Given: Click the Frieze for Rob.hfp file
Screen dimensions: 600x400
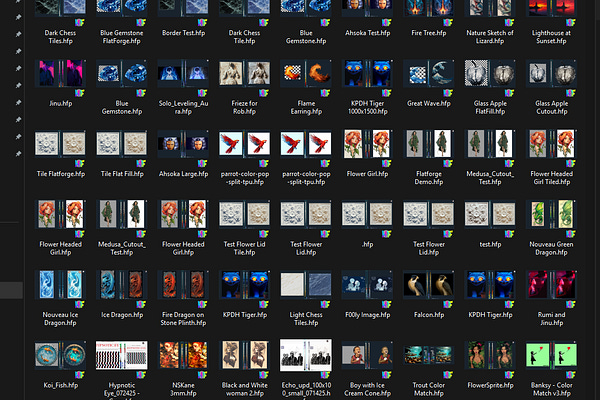Looking at the screenshot, I should point(245,87).
